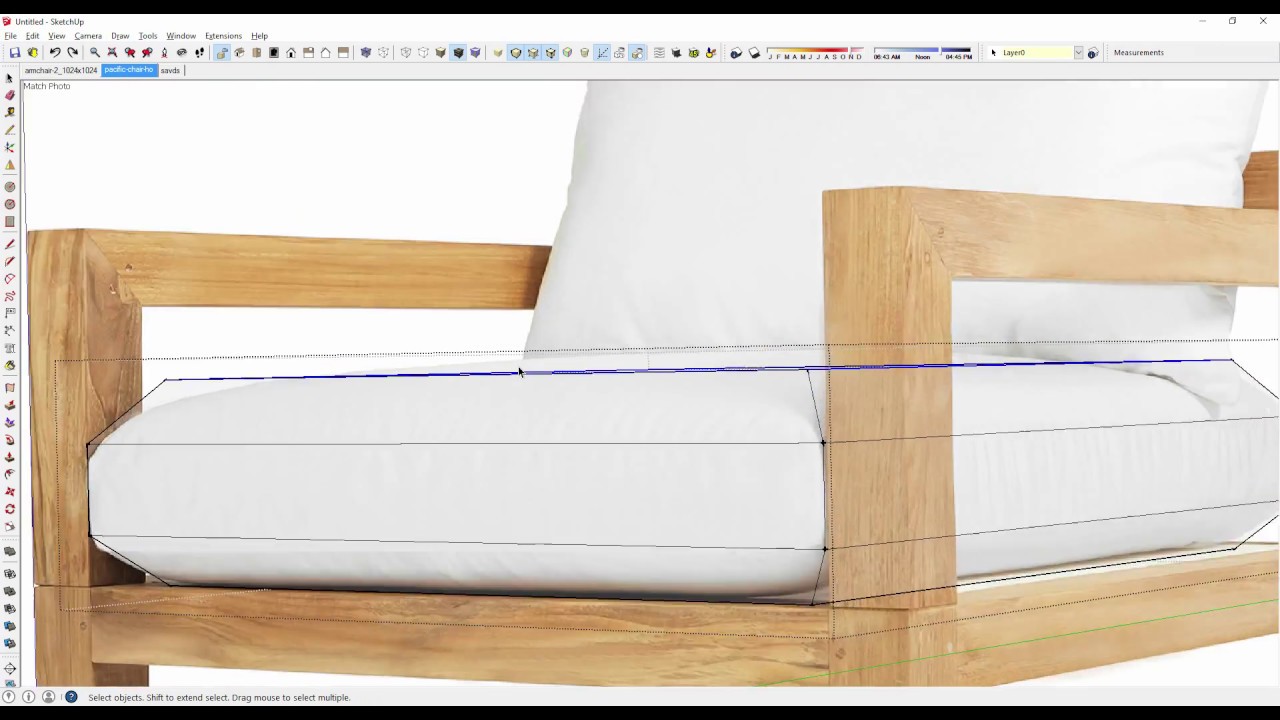Toggle Shadows display on or off
The width and height of the screenshot is (1280, 720).
[x=754, y=53]
